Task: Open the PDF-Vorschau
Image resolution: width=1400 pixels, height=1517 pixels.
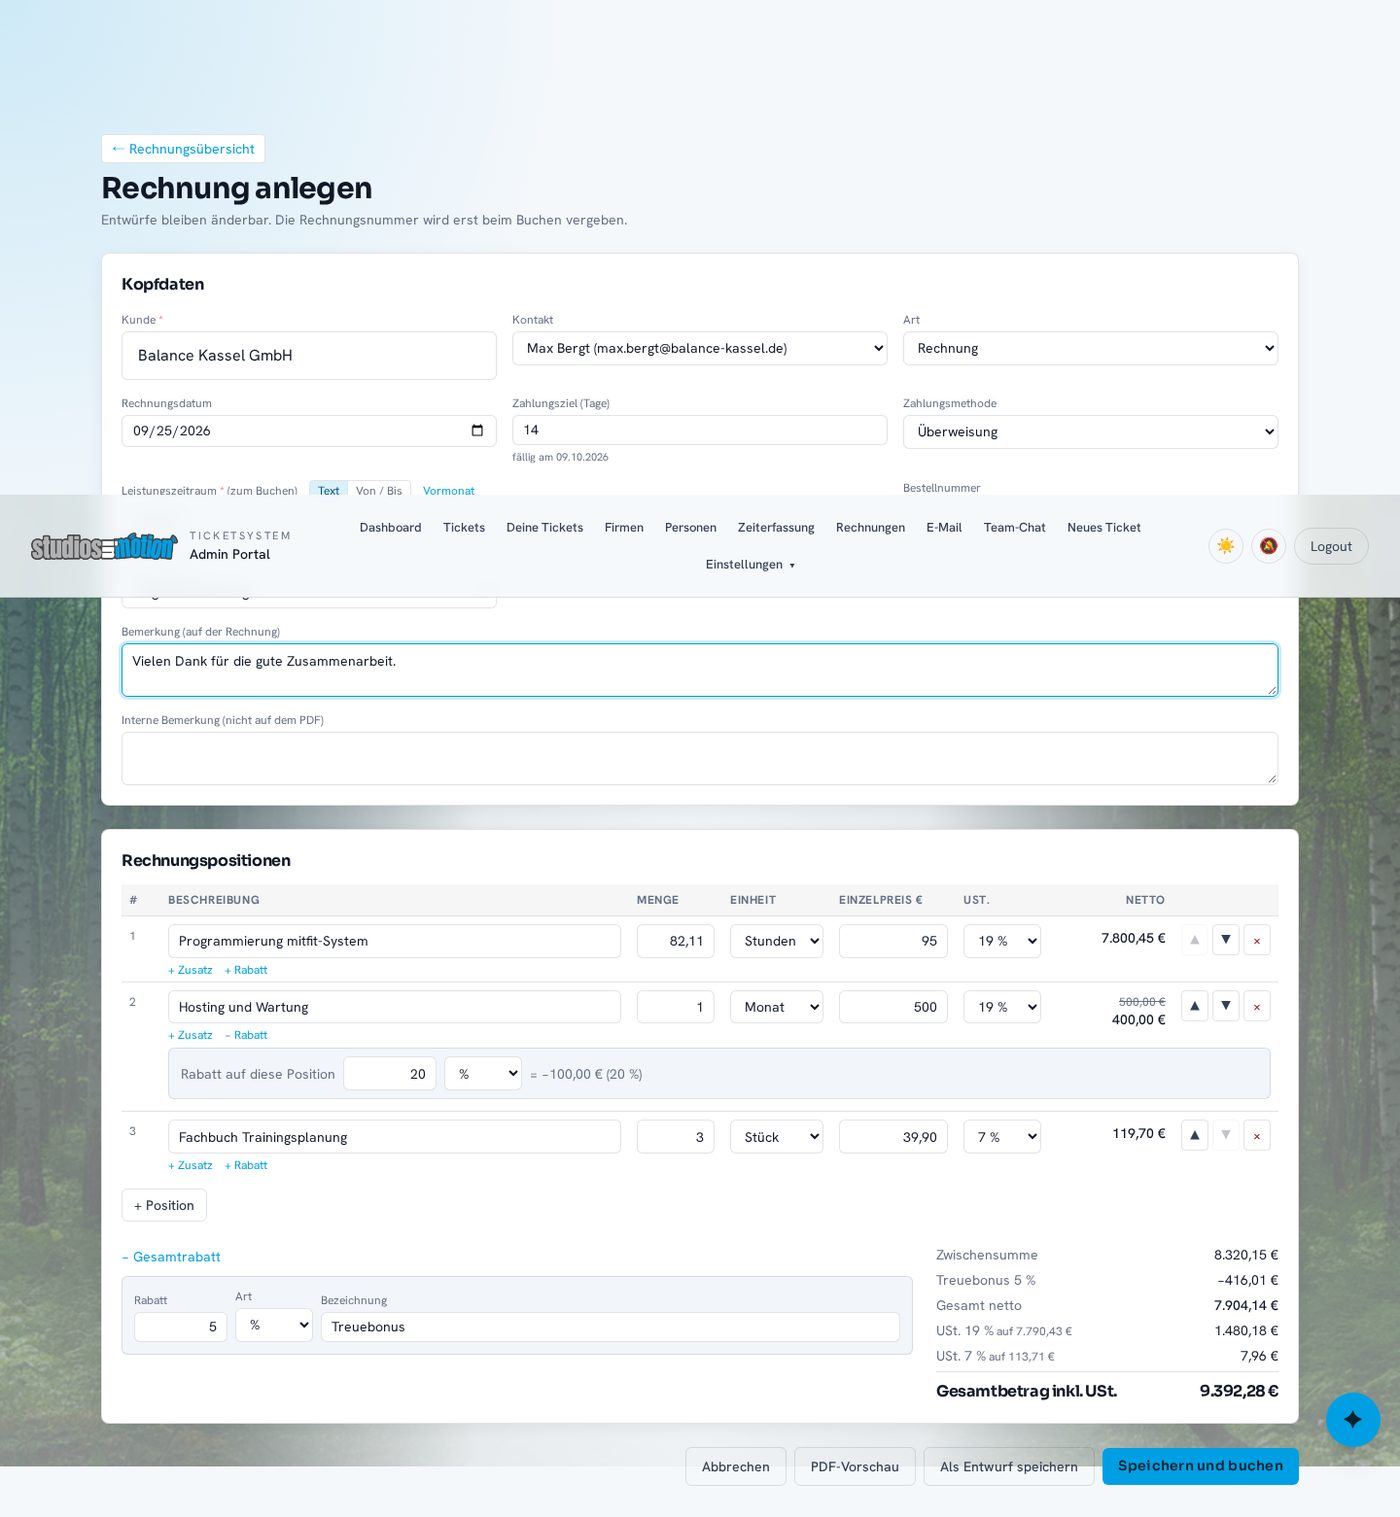Action: 854,1466
